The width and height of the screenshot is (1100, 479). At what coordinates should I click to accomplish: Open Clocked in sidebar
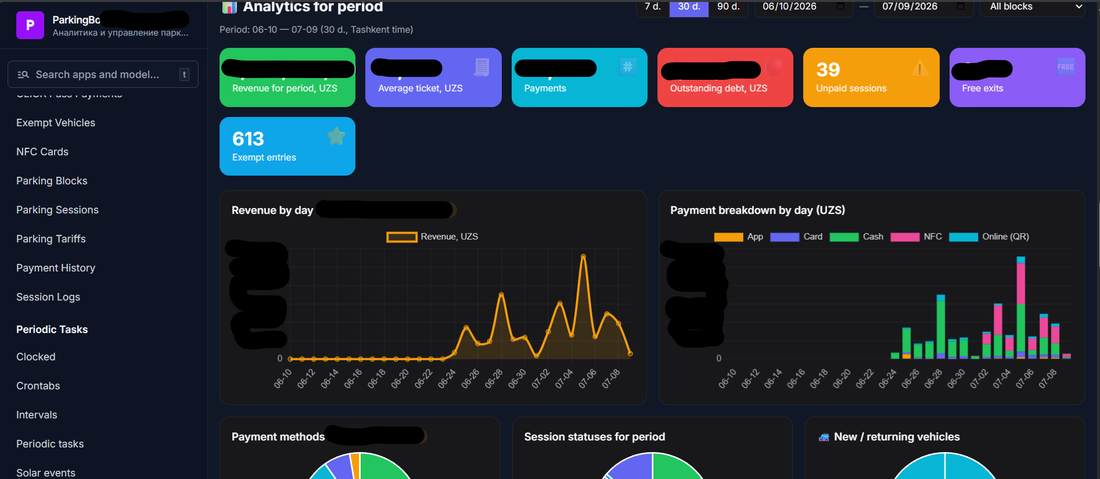click(36, 357)
